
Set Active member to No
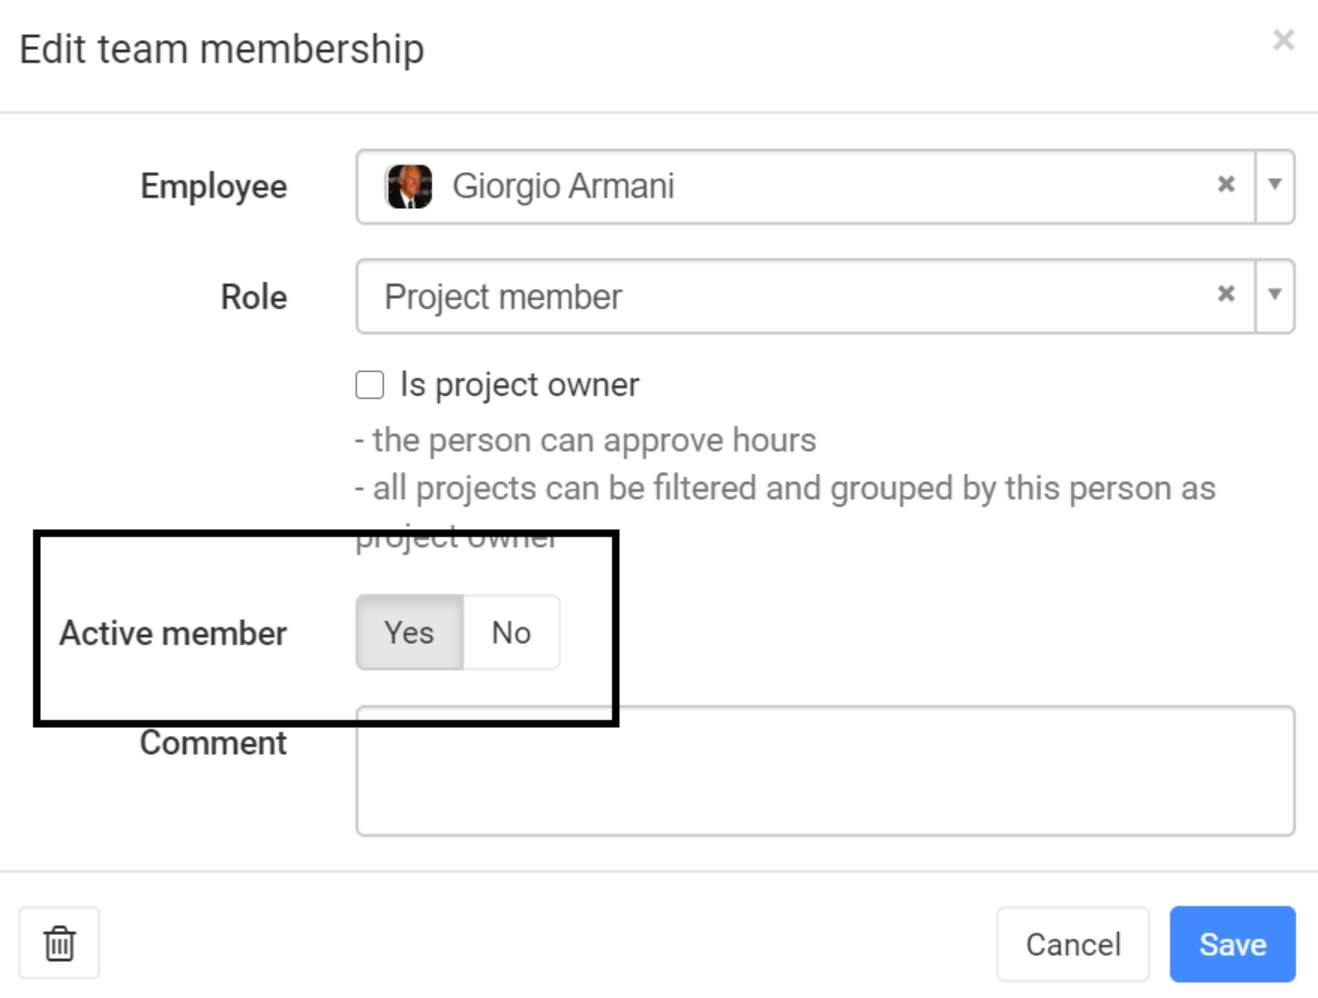click(x=511, y=632)
